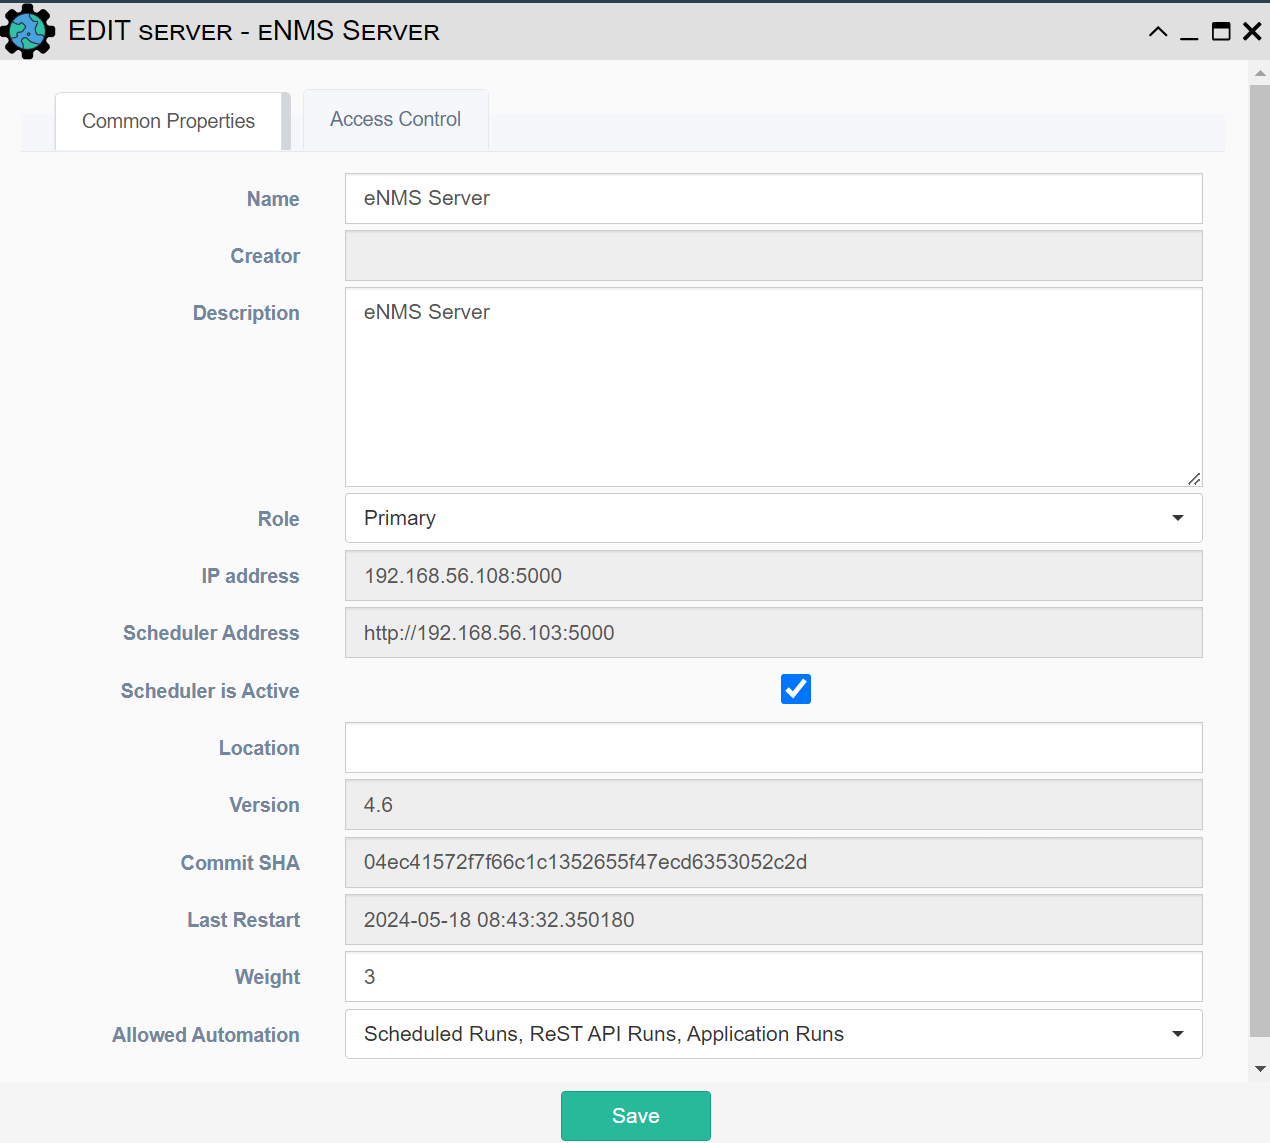
Task: Open the Access Control tab
Action: pyautogui.click(x=395, y=119)
